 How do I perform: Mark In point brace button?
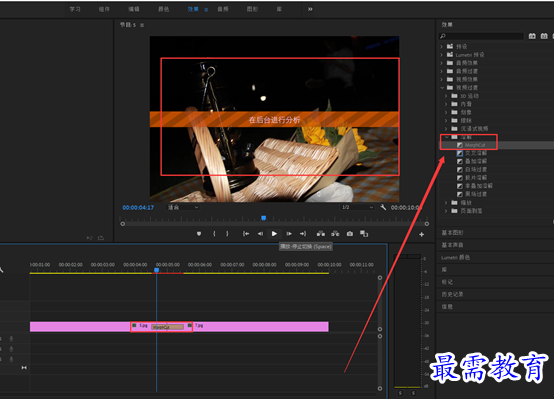point(214,234)
